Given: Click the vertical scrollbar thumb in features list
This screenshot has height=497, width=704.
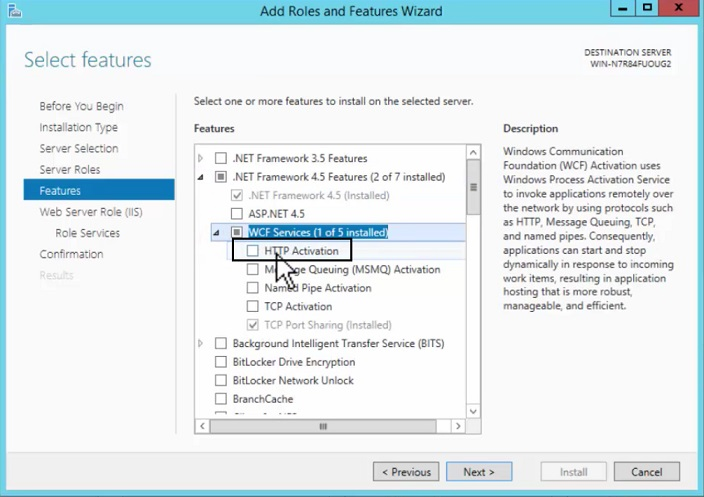Looking at the screenshot, I should point(473,187).
